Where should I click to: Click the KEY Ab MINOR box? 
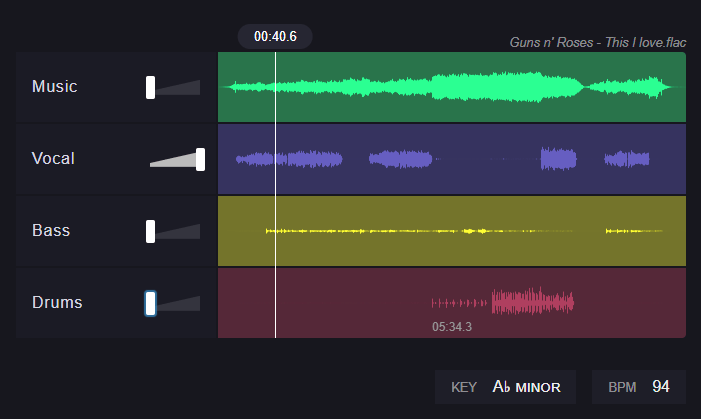coord(505,387)
